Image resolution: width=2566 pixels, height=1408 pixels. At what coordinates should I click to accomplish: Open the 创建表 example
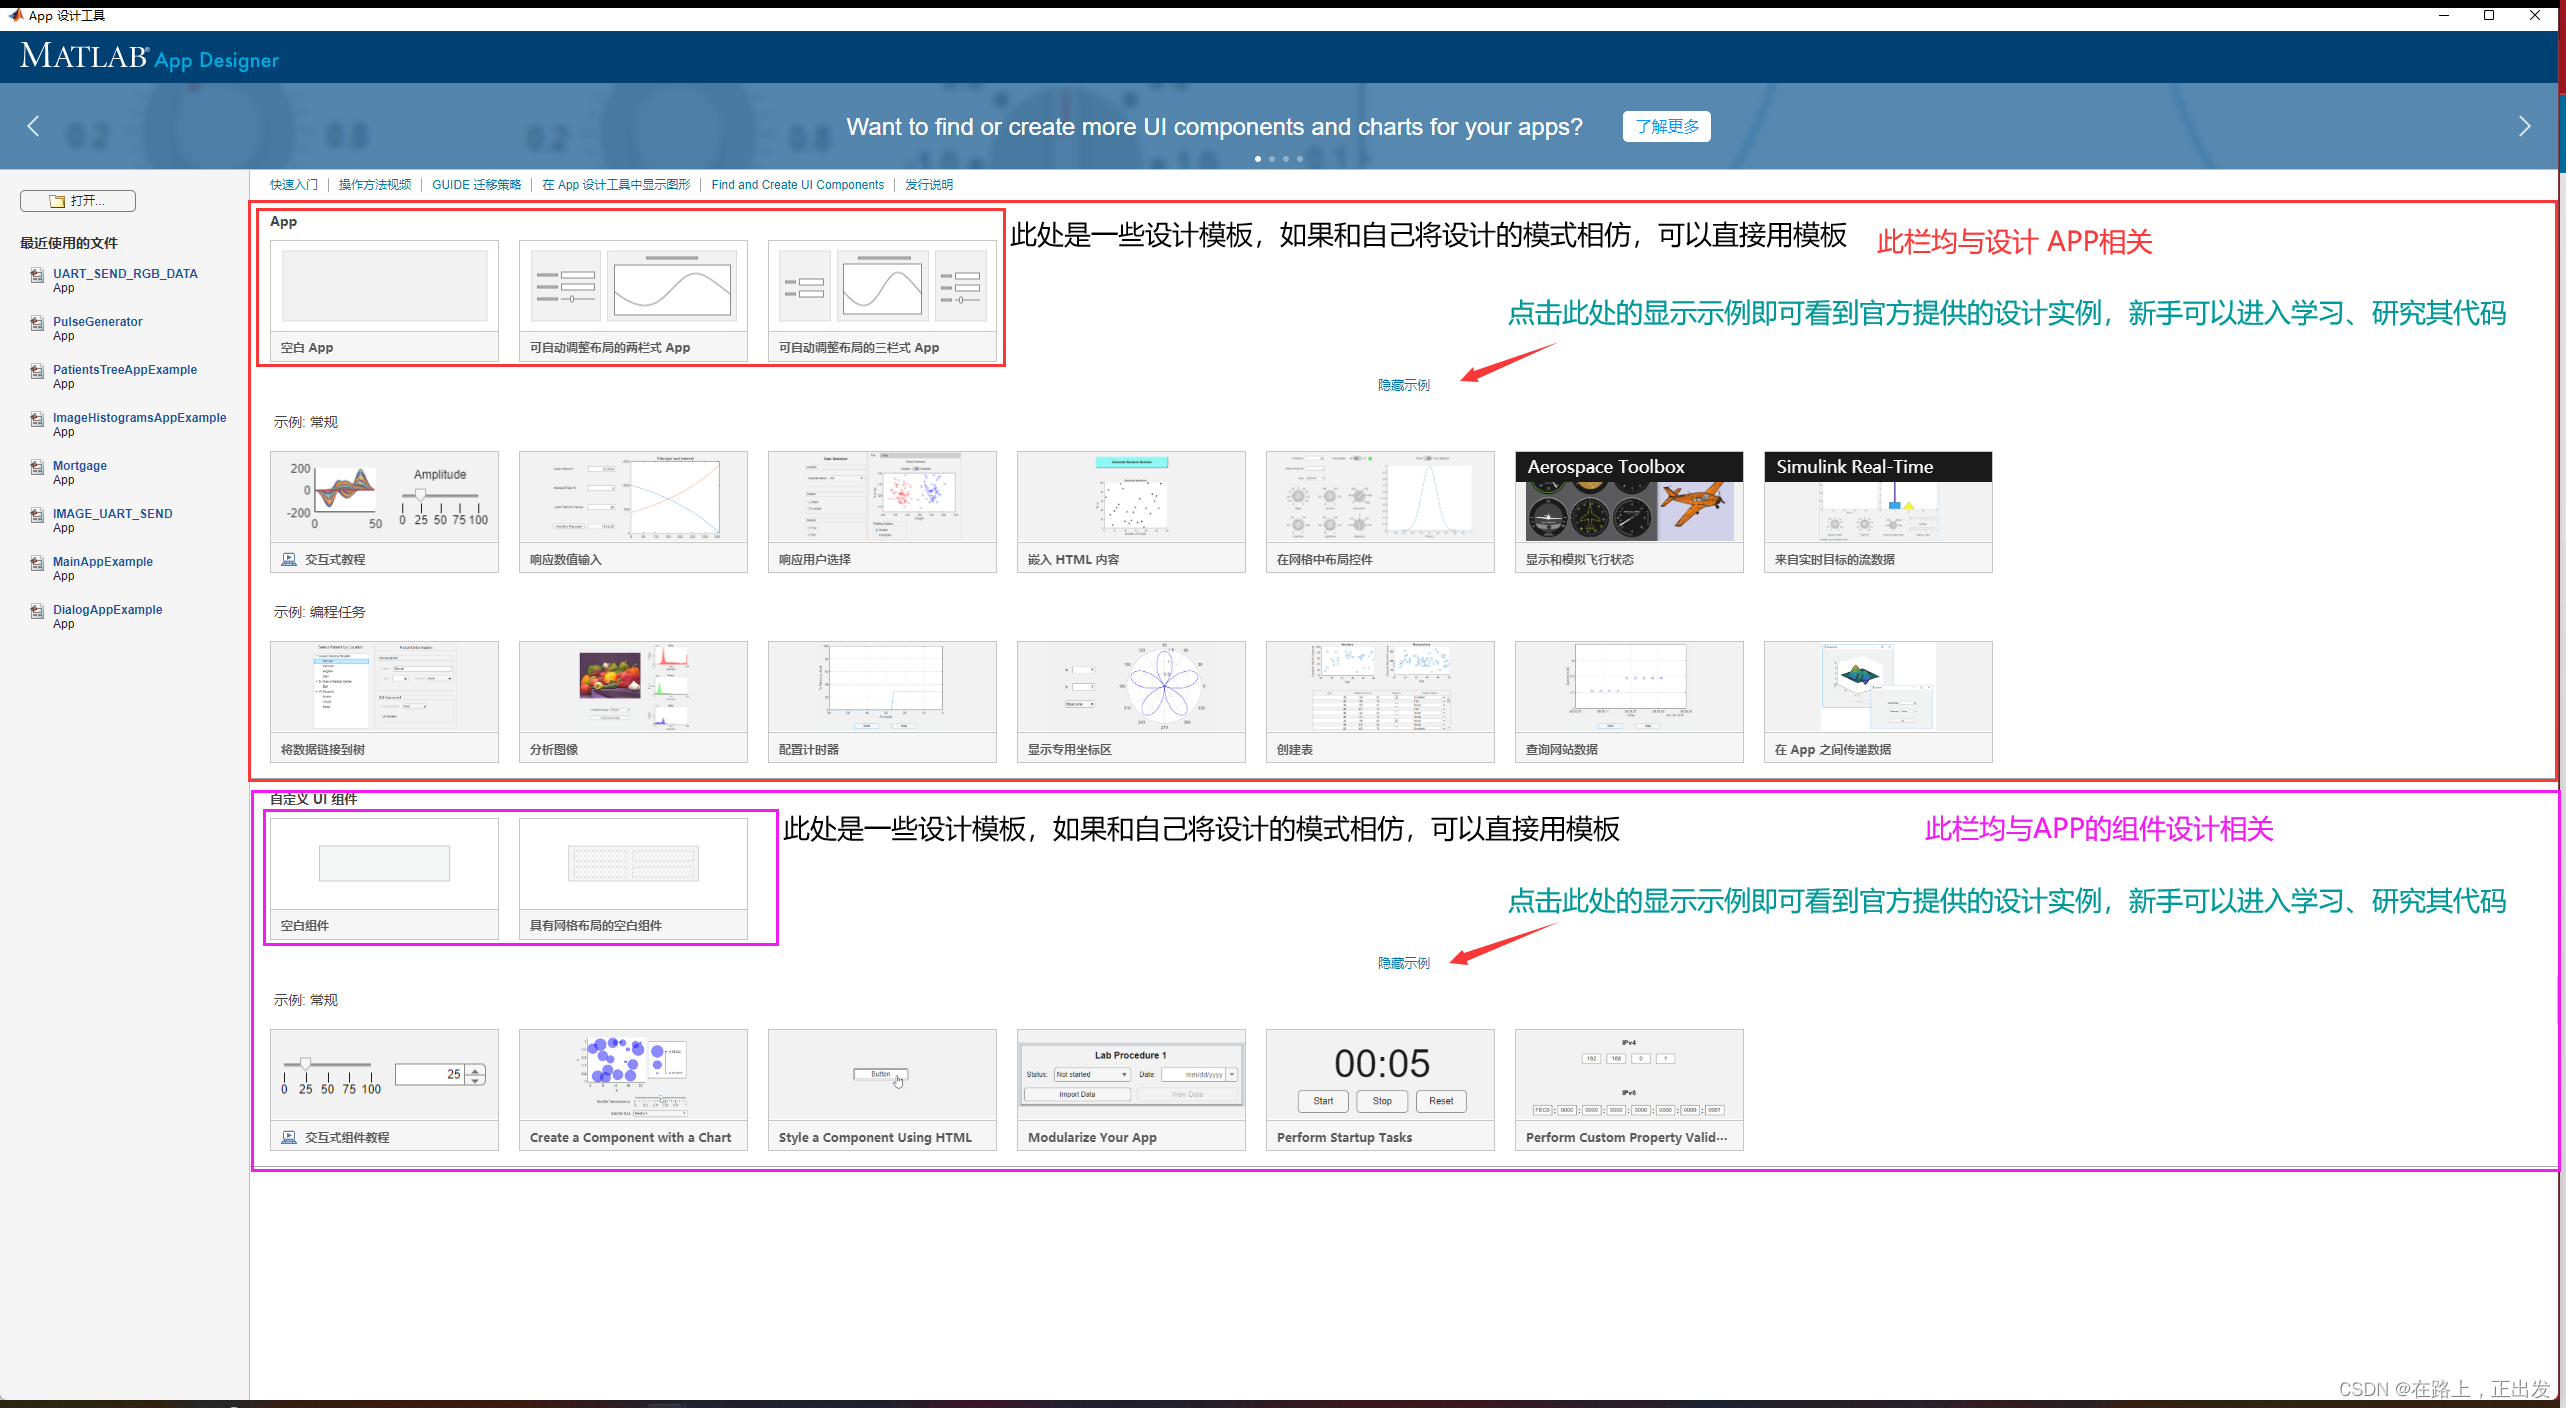pos(1380,702)
